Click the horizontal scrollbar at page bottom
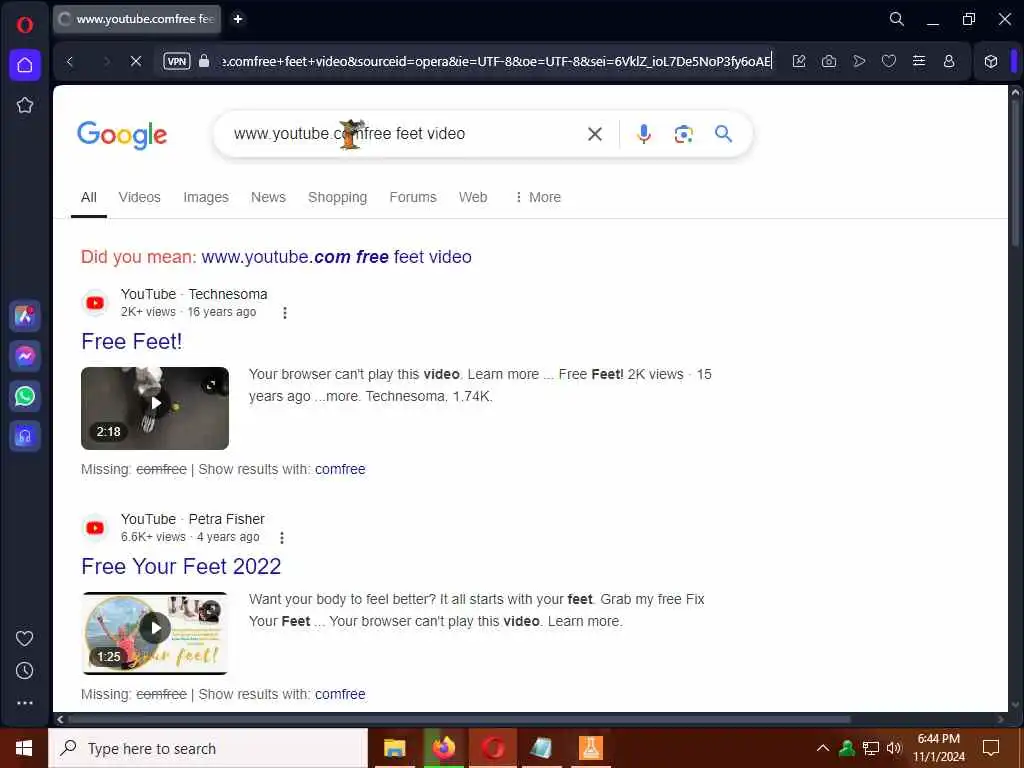The width and height of the screenshot is (1024, 768). 459,720
